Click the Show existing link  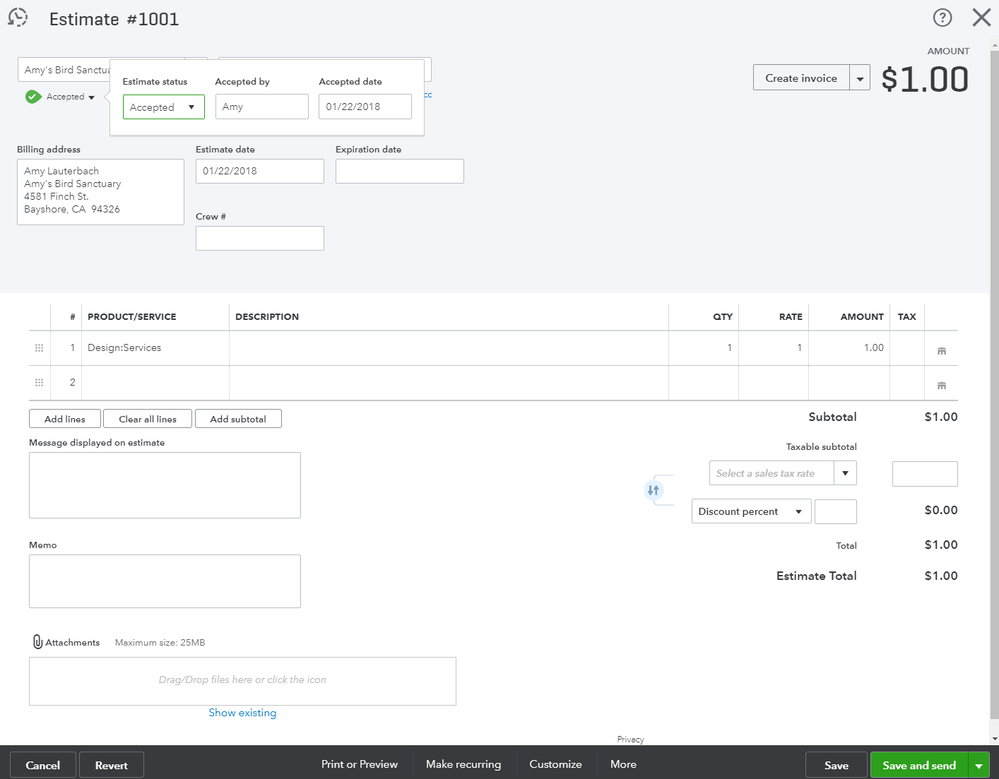[242, 712]
